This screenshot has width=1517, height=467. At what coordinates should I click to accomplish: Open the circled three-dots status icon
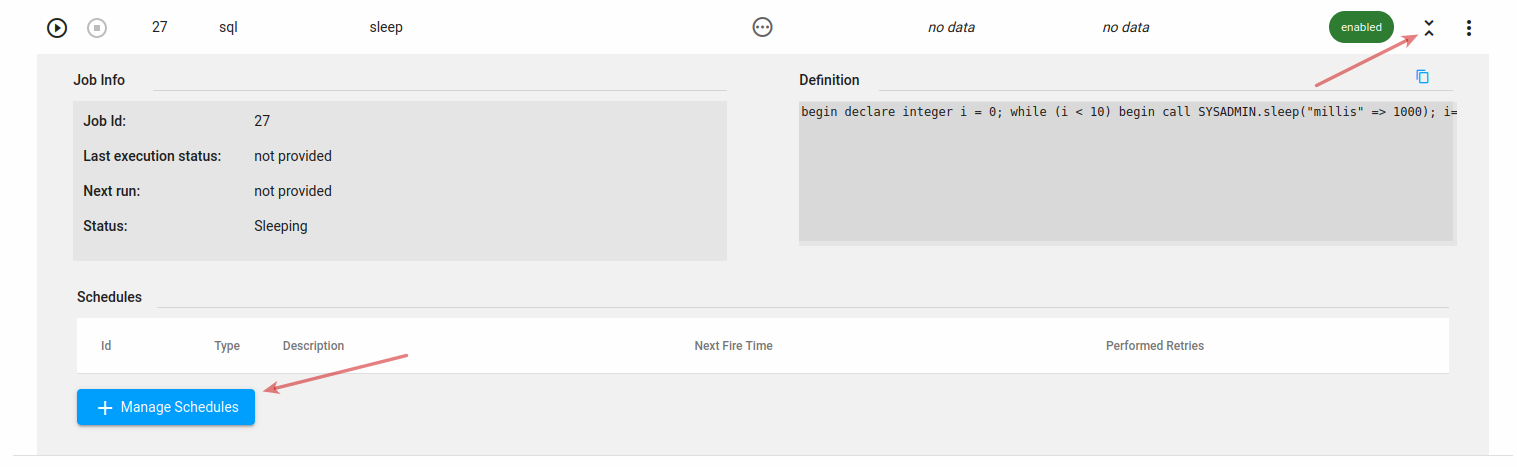point(762,28)
